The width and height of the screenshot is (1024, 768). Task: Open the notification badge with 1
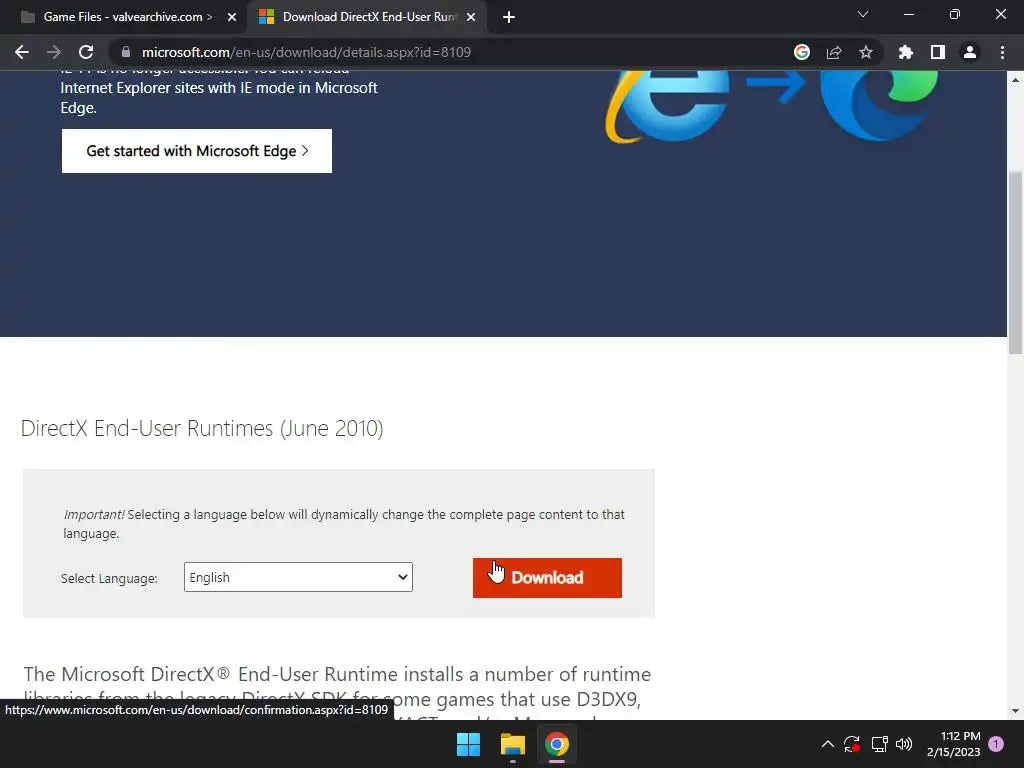[996, 744]
